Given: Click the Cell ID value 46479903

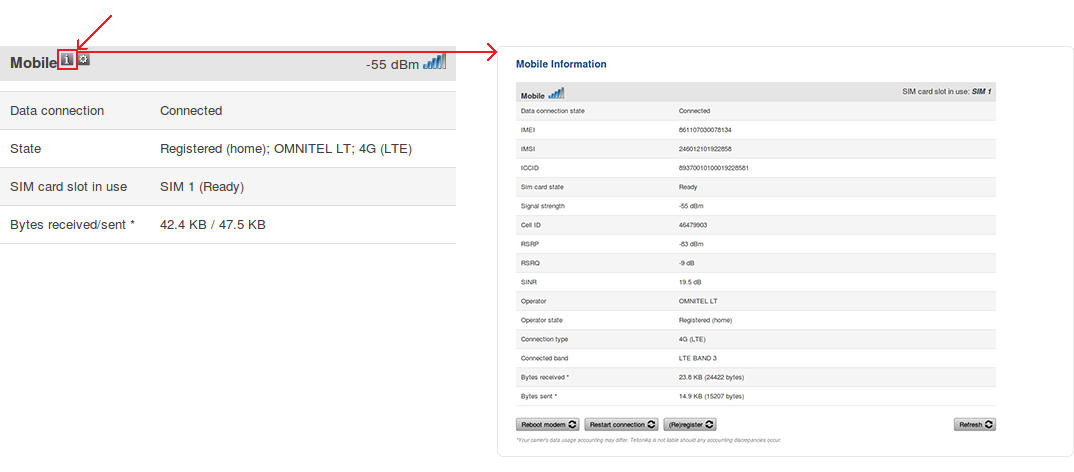Looking at the screenshot, I should tap(693, 225).
